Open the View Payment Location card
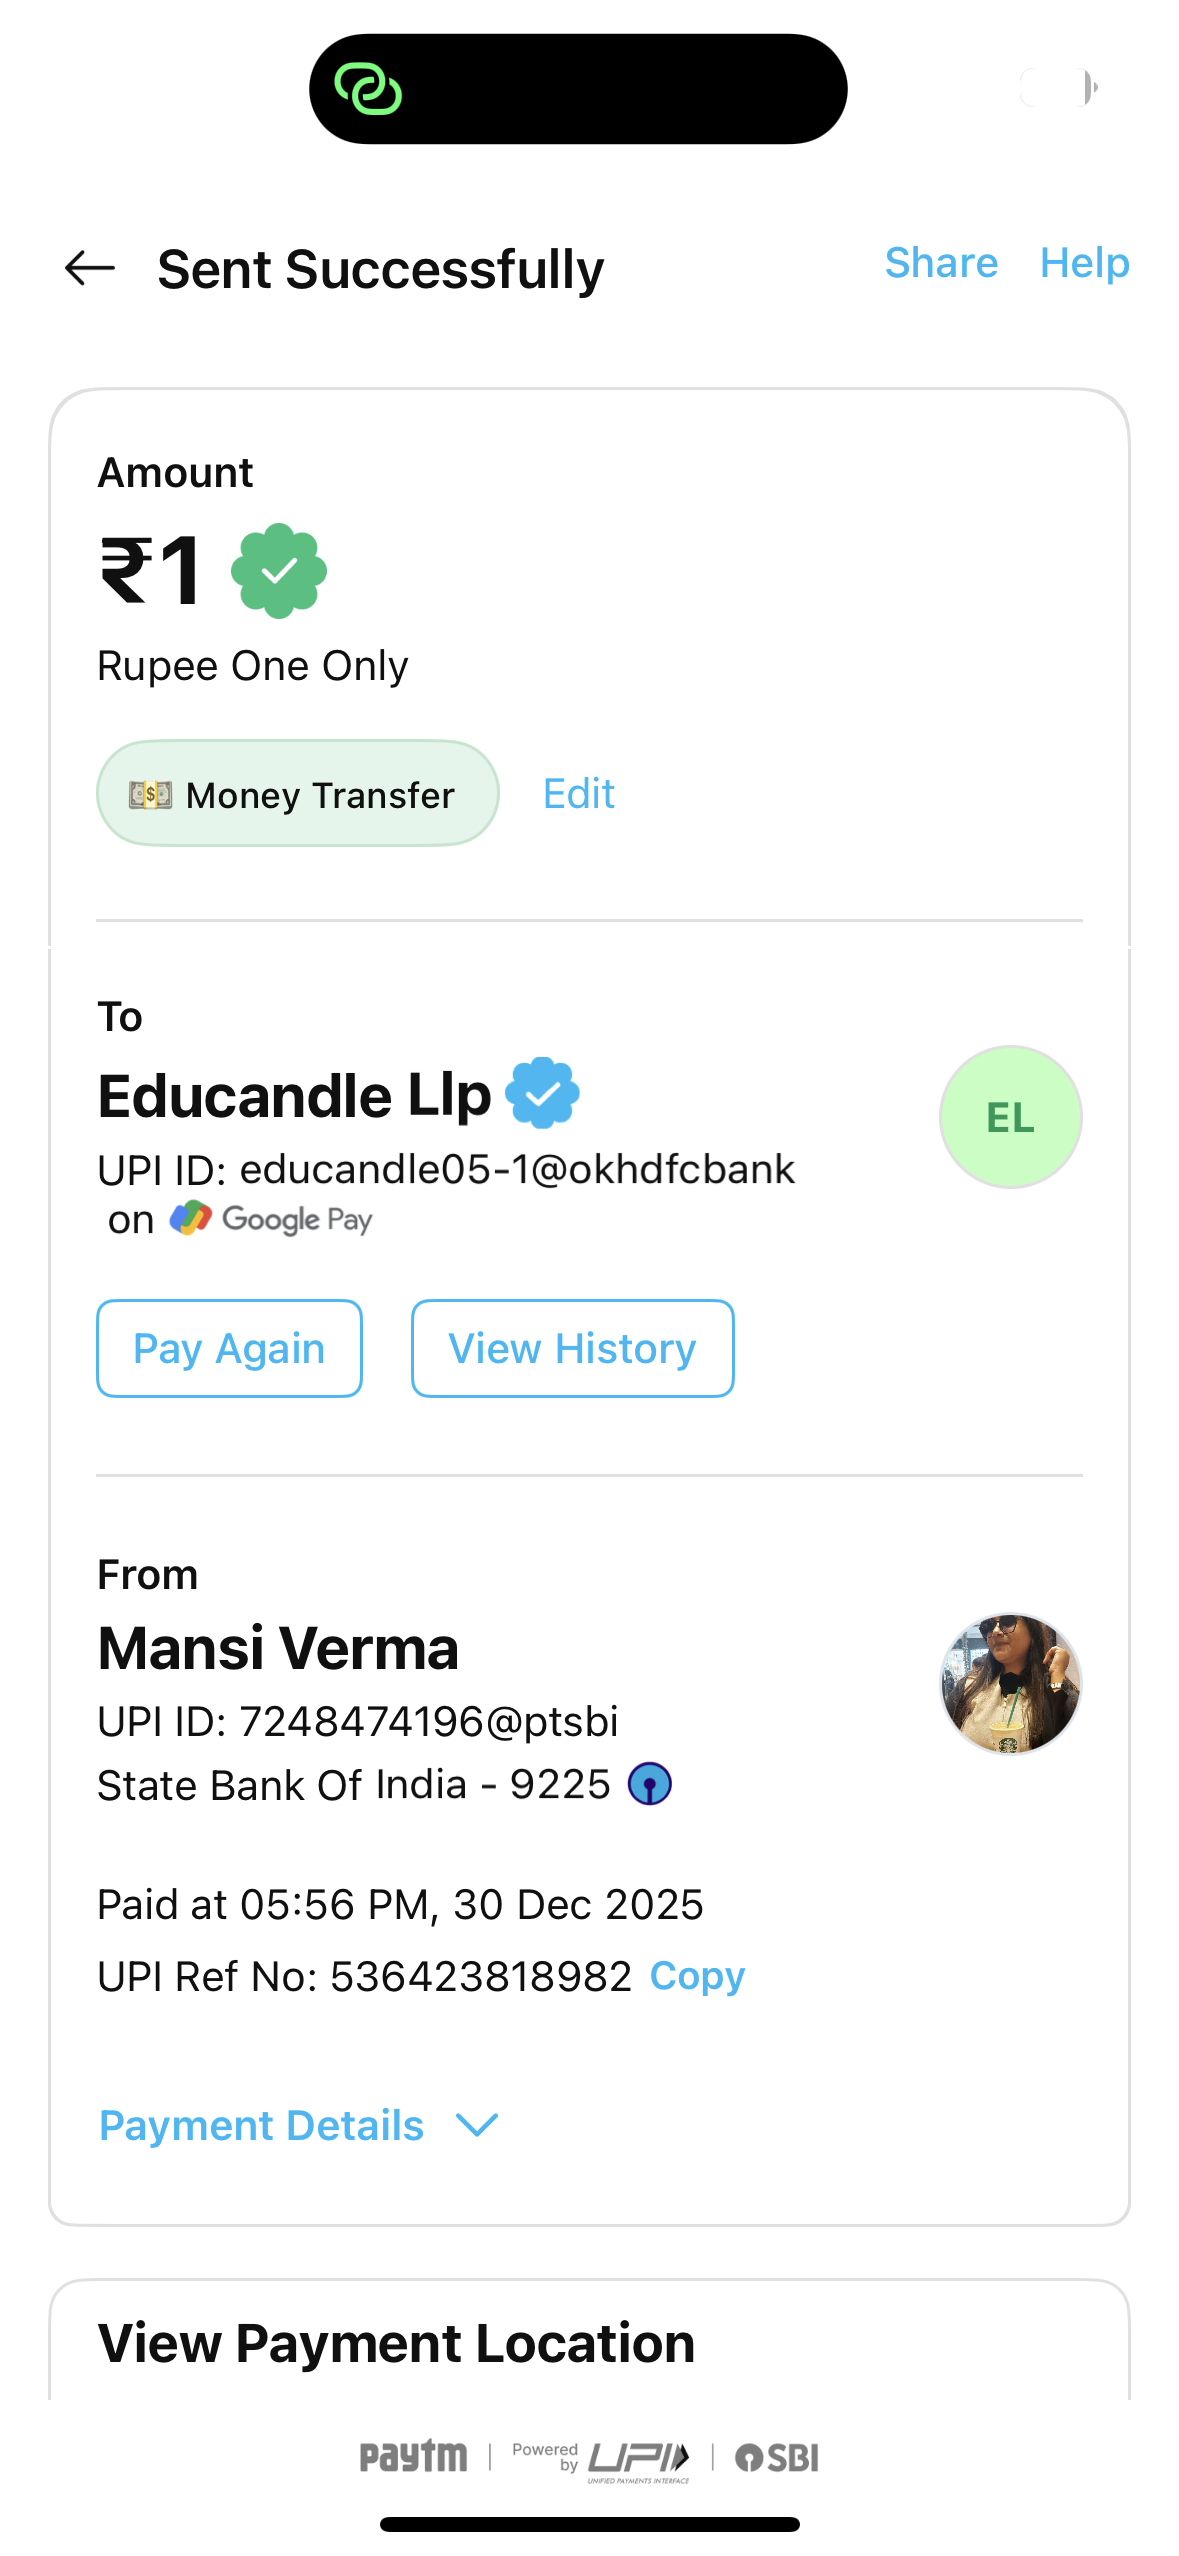 [x=396, y=2343]
